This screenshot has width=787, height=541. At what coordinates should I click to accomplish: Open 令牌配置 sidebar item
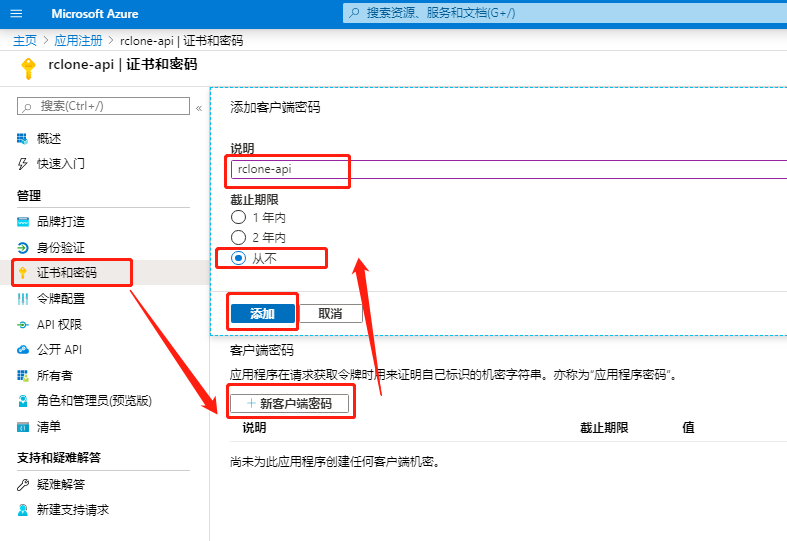point(61,299)
